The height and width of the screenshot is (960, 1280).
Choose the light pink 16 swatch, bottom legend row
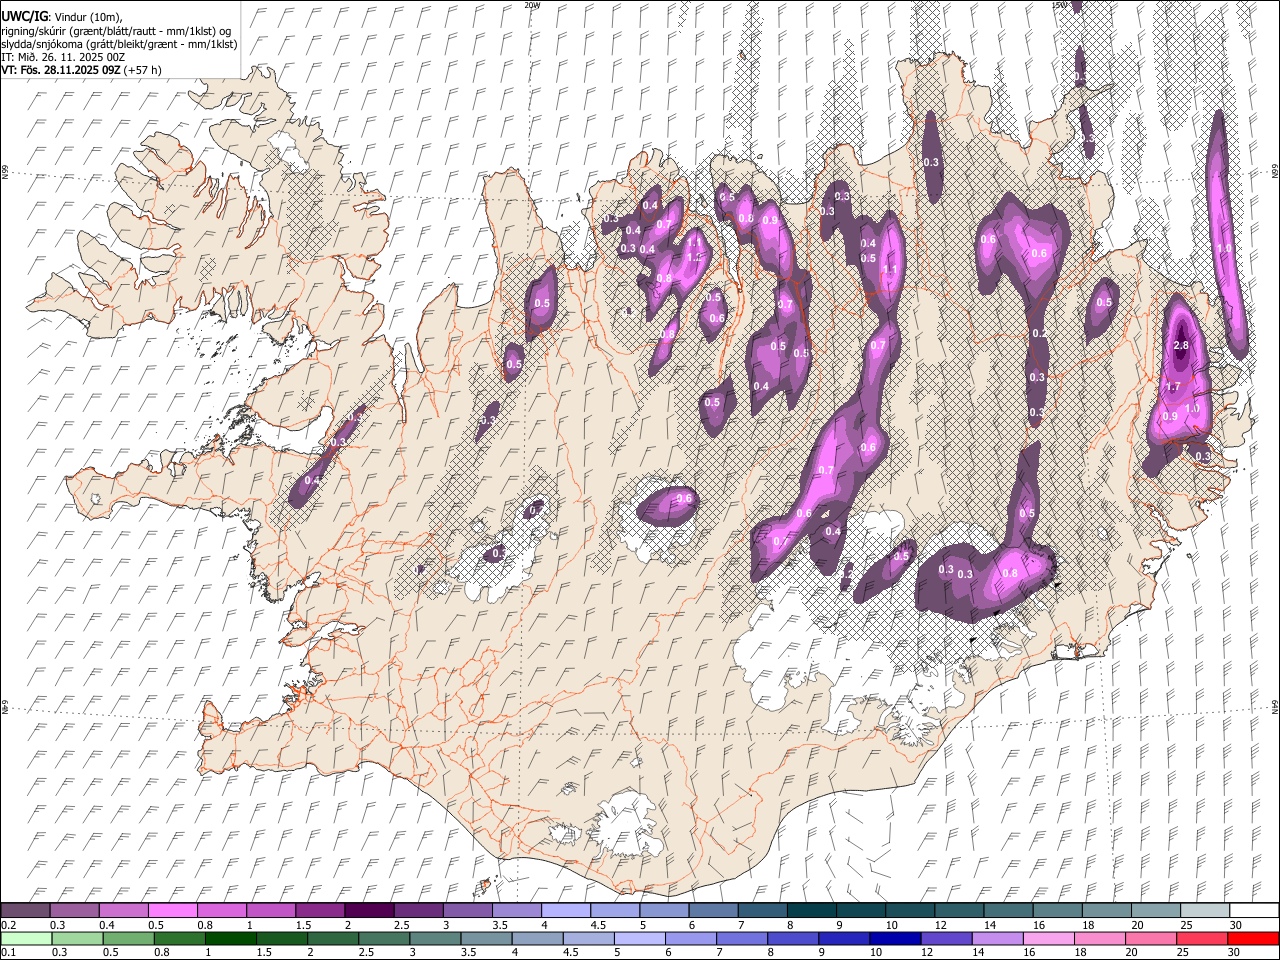[1048, 938]
